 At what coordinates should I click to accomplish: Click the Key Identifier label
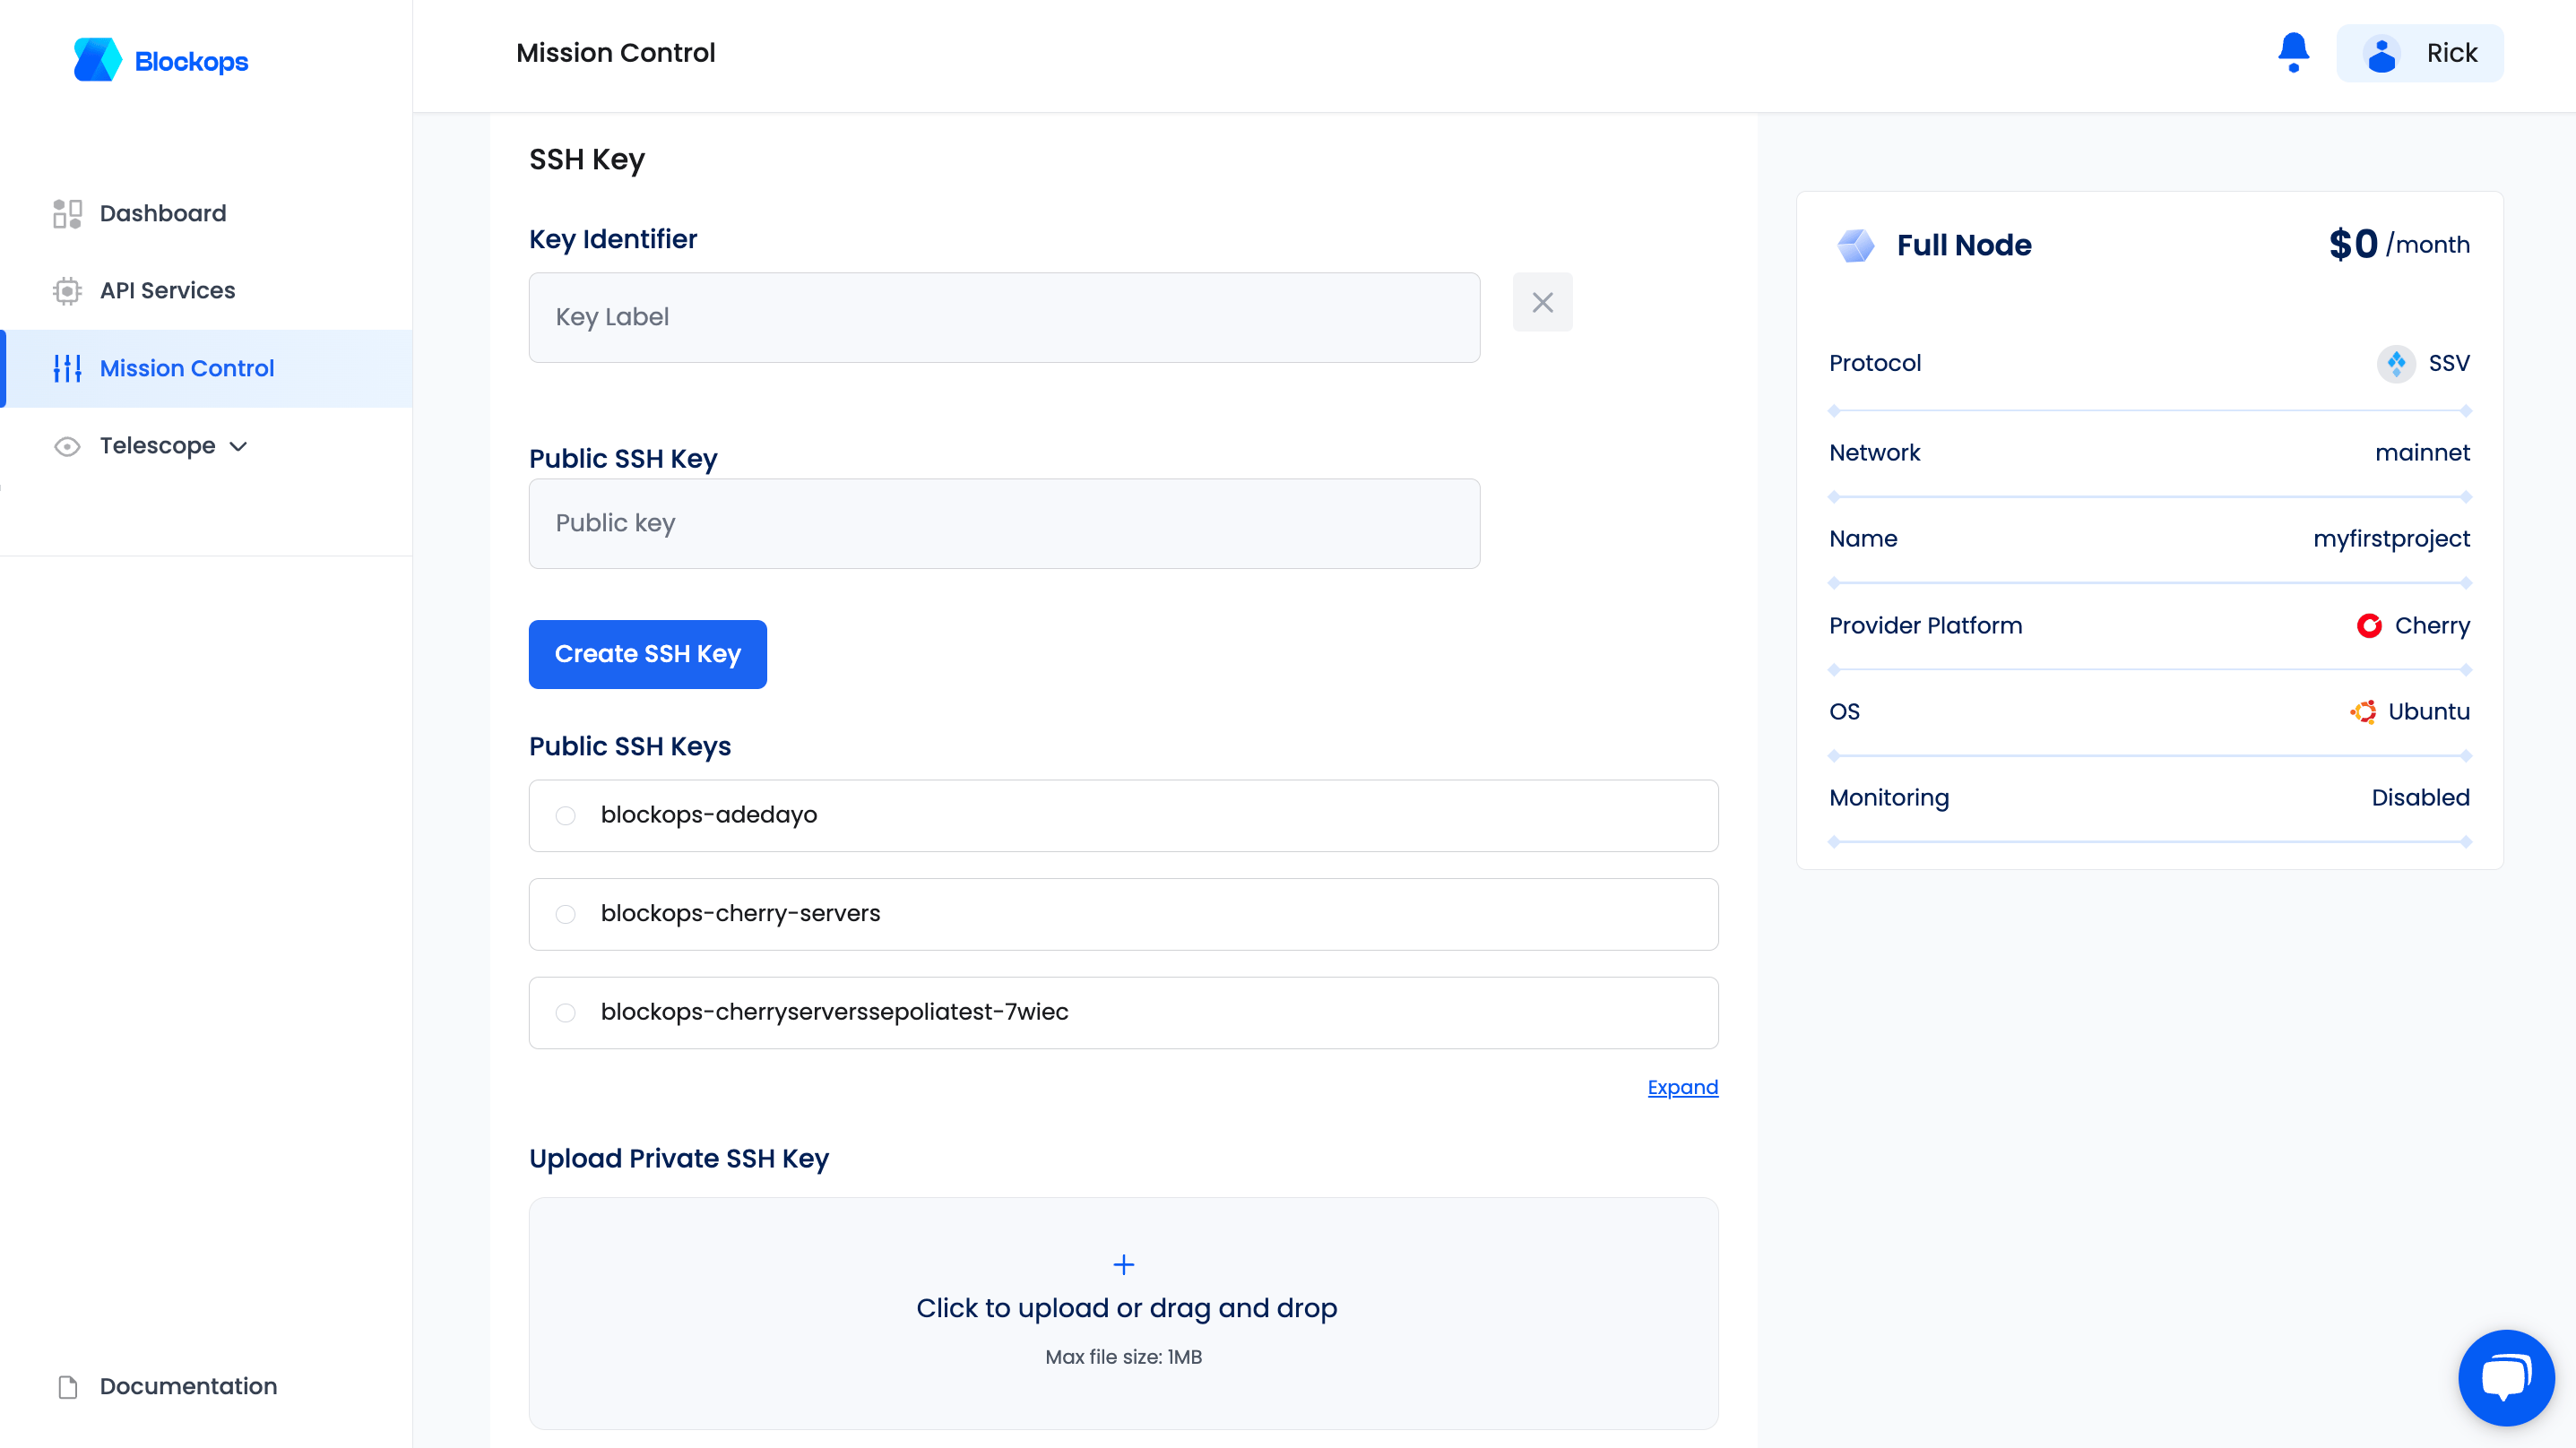coord(613,239)
